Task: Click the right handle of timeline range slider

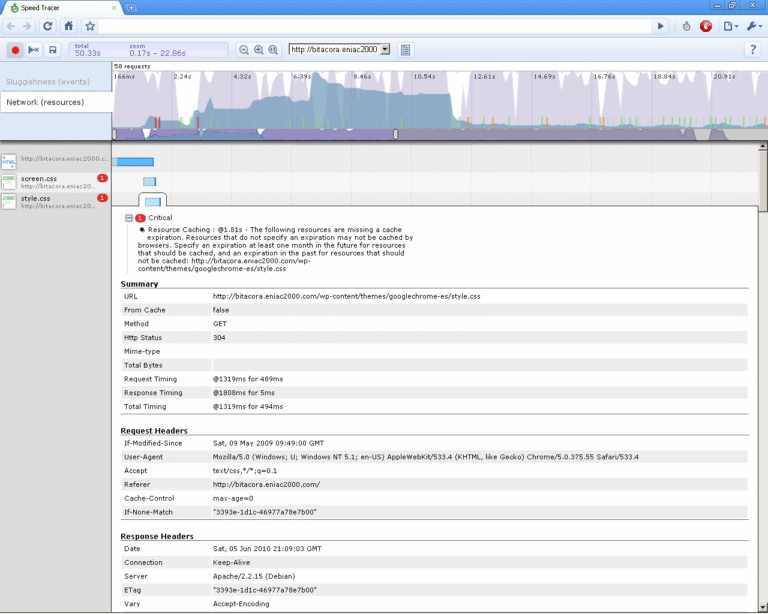Action: coord(396,134)
